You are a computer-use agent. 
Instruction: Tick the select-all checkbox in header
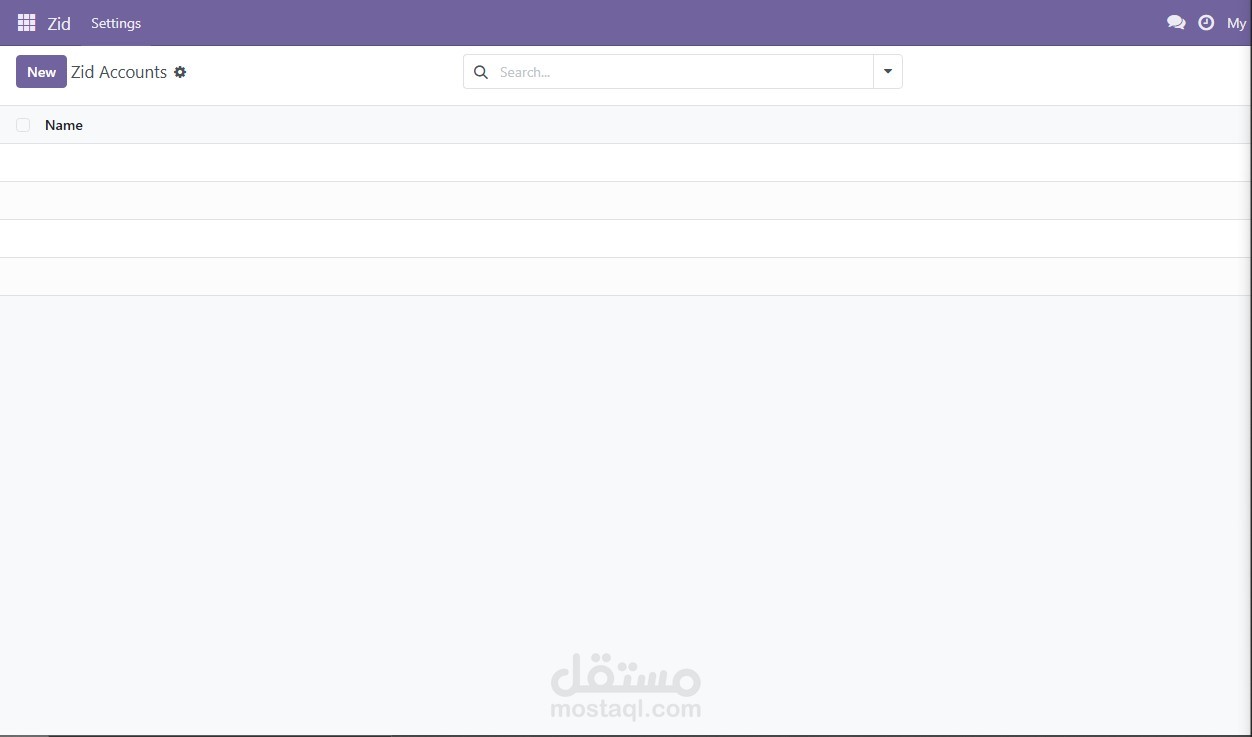pos(23,125)
